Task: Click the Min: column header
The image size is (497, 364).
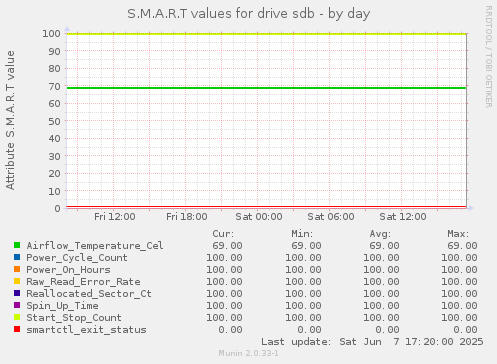Action: [x=302, y=234]
